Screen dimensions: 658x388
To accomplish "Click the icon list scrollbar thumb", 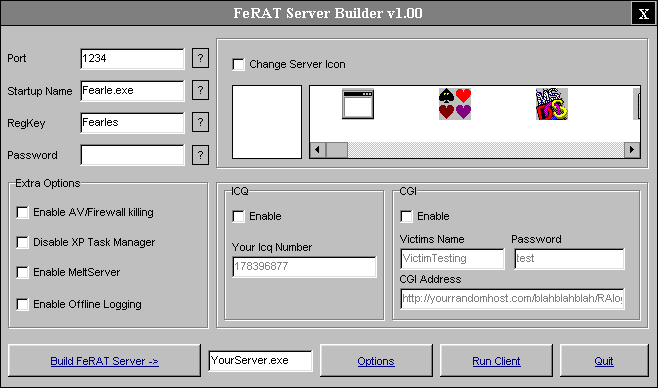I will click(x=337, y=150).
